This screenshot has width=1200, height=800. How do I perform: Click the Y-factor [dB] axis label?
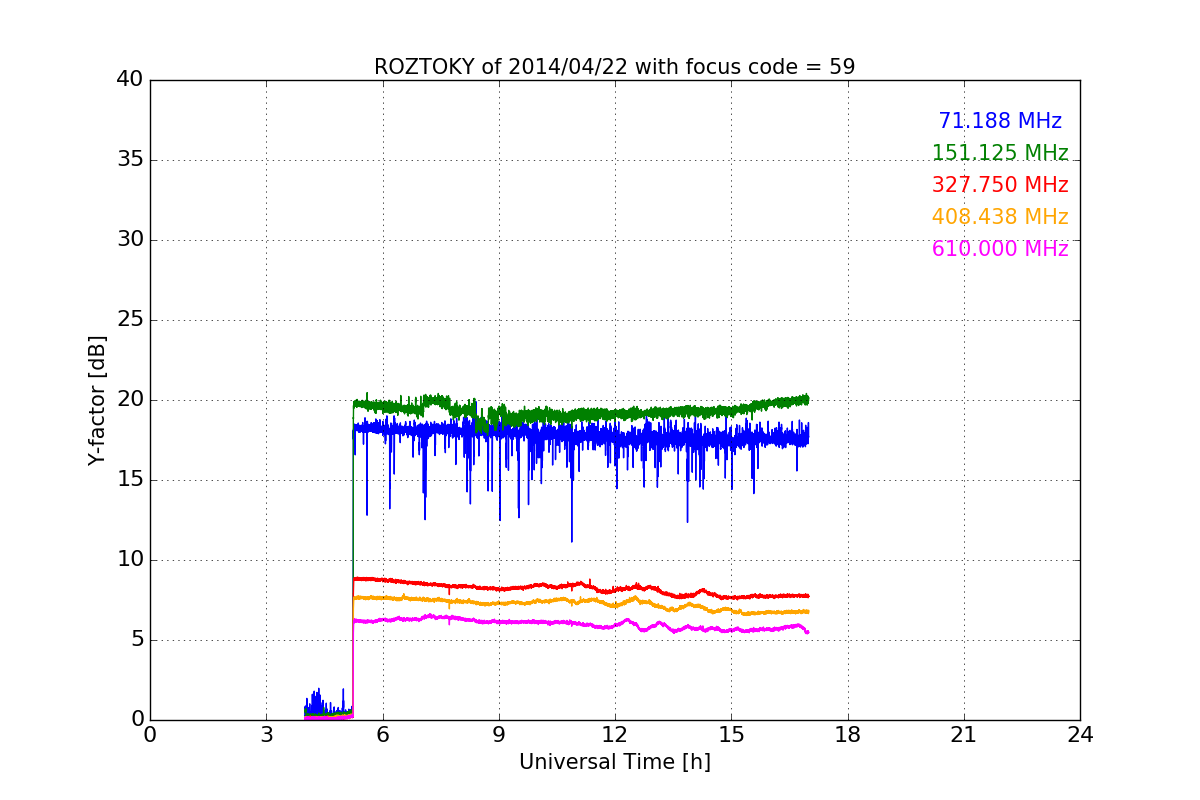pos(97,400)
